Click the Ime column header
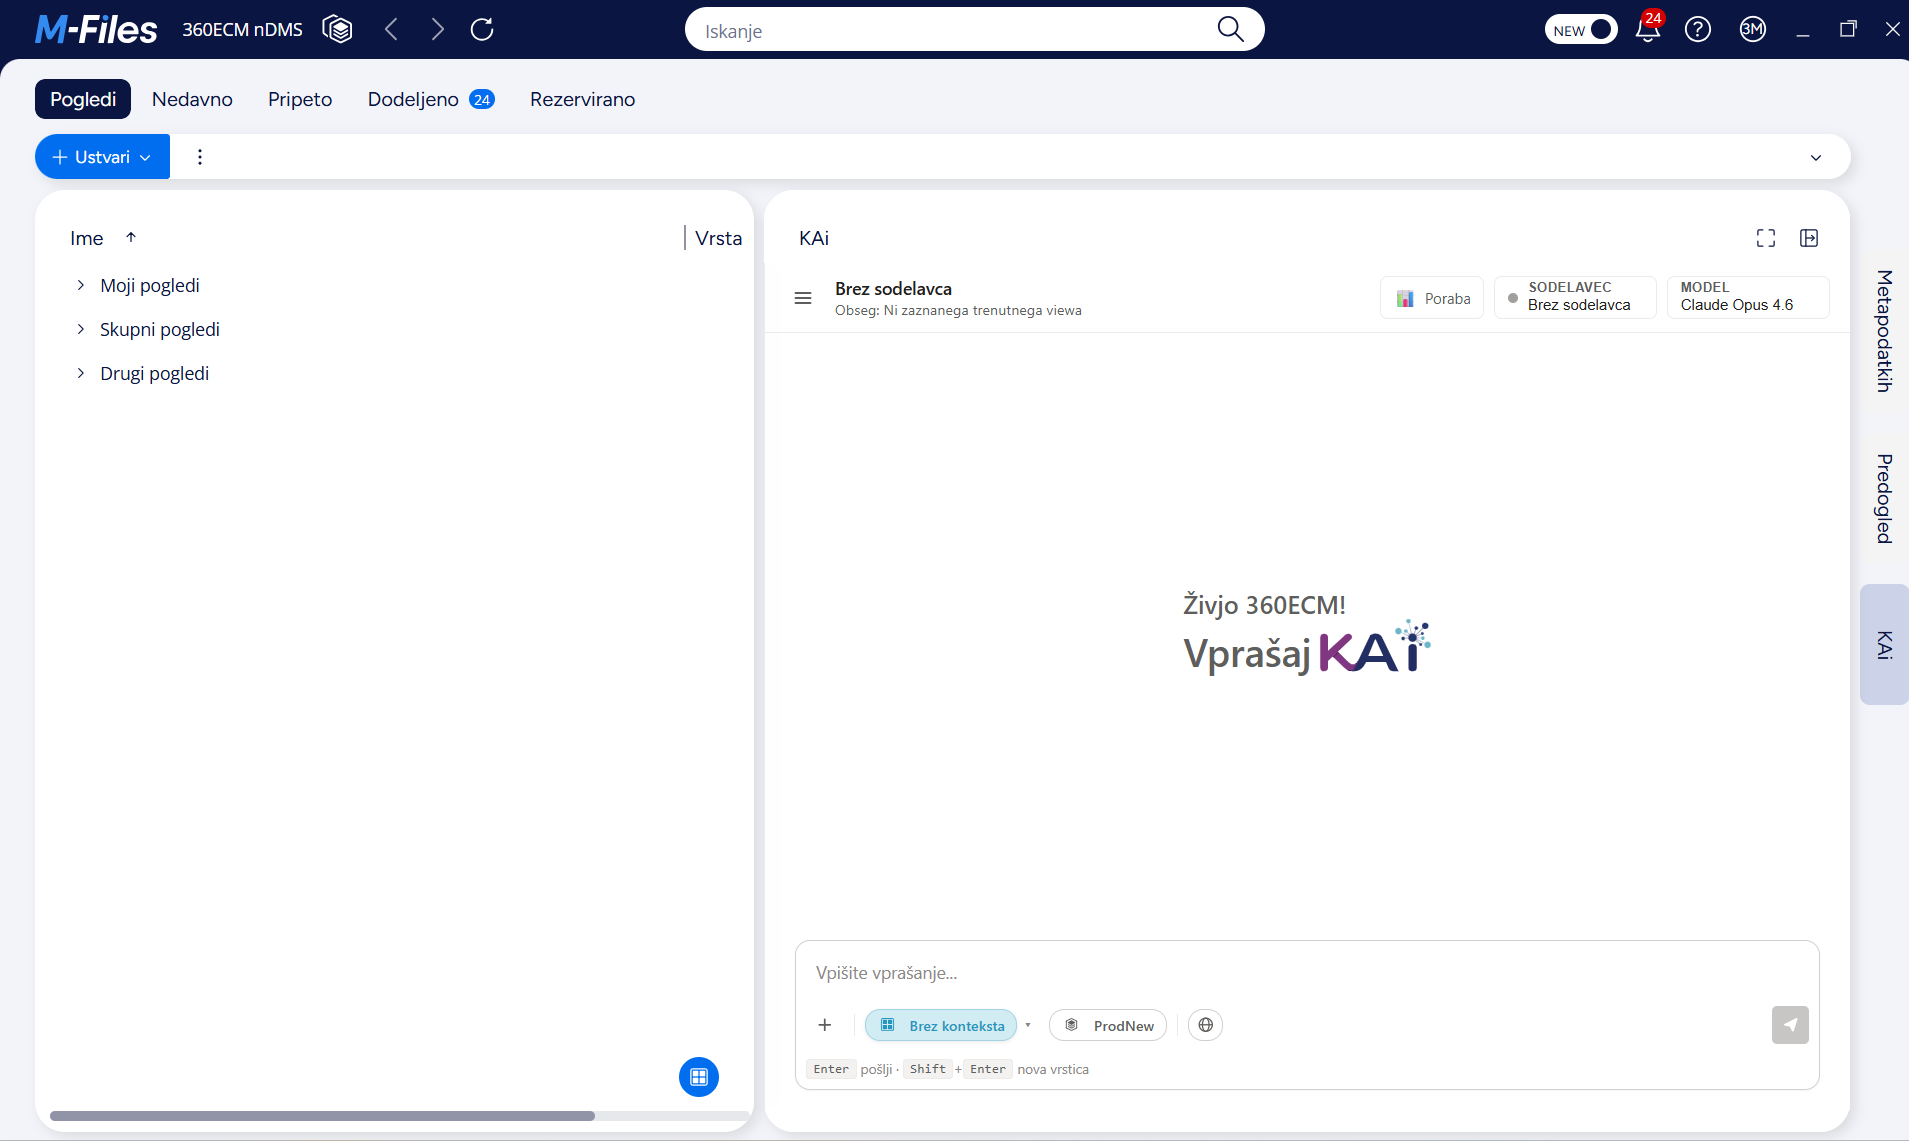 tap(87, 238)
